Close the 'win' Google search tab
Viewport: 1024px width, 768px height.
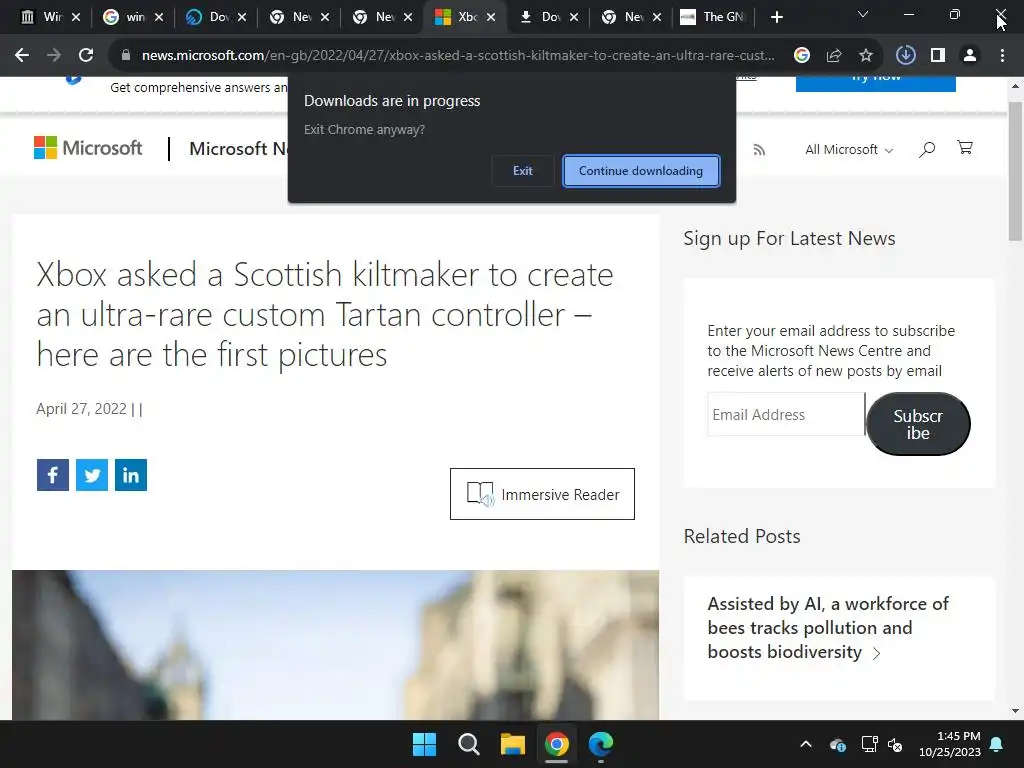(x=159, y=18)
